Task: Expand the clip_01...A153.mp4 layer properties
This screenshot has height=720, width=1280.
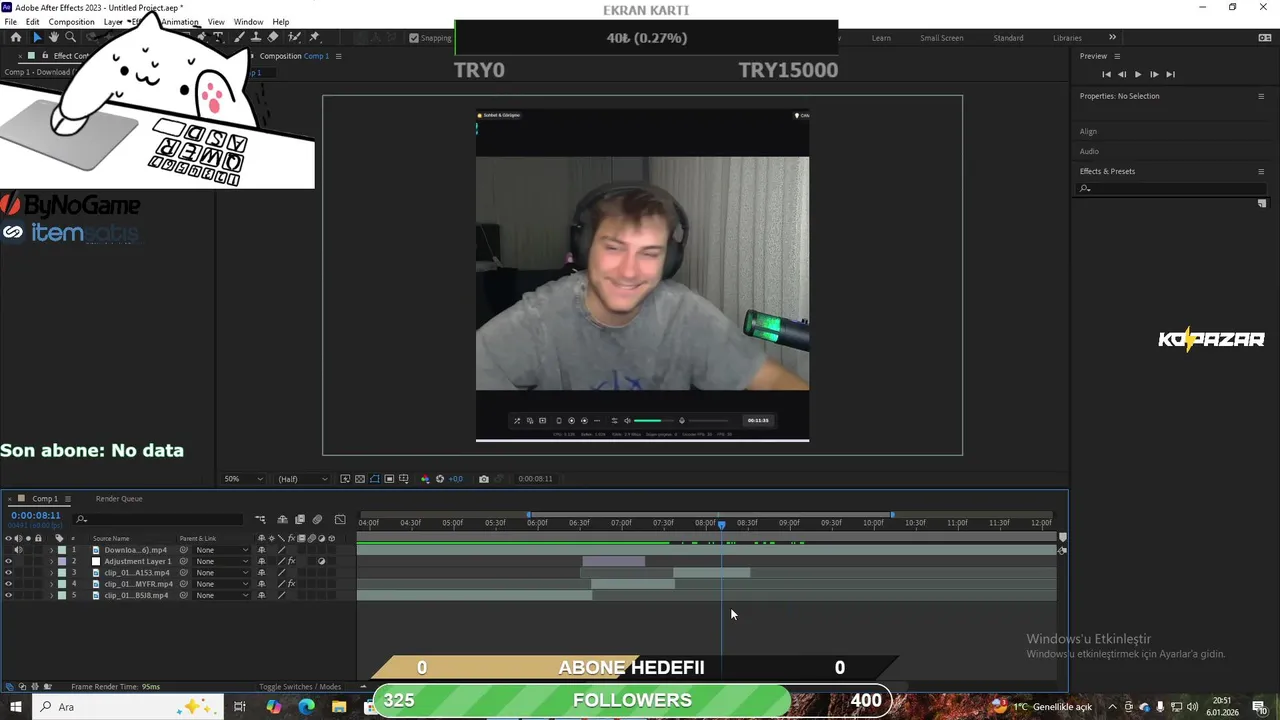Action: pyautogui.click(x=51, y=573)
